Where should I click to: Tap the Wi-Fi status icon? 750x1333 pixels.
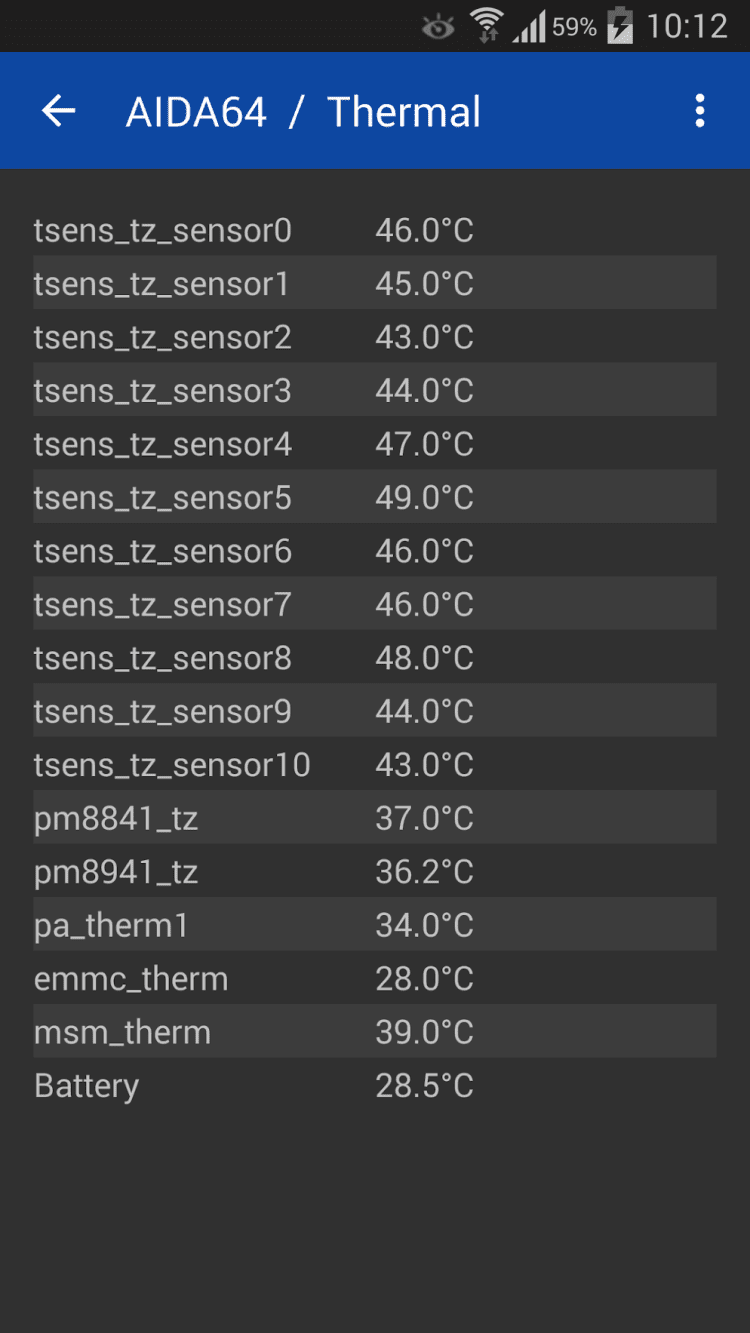coord(487,26)
